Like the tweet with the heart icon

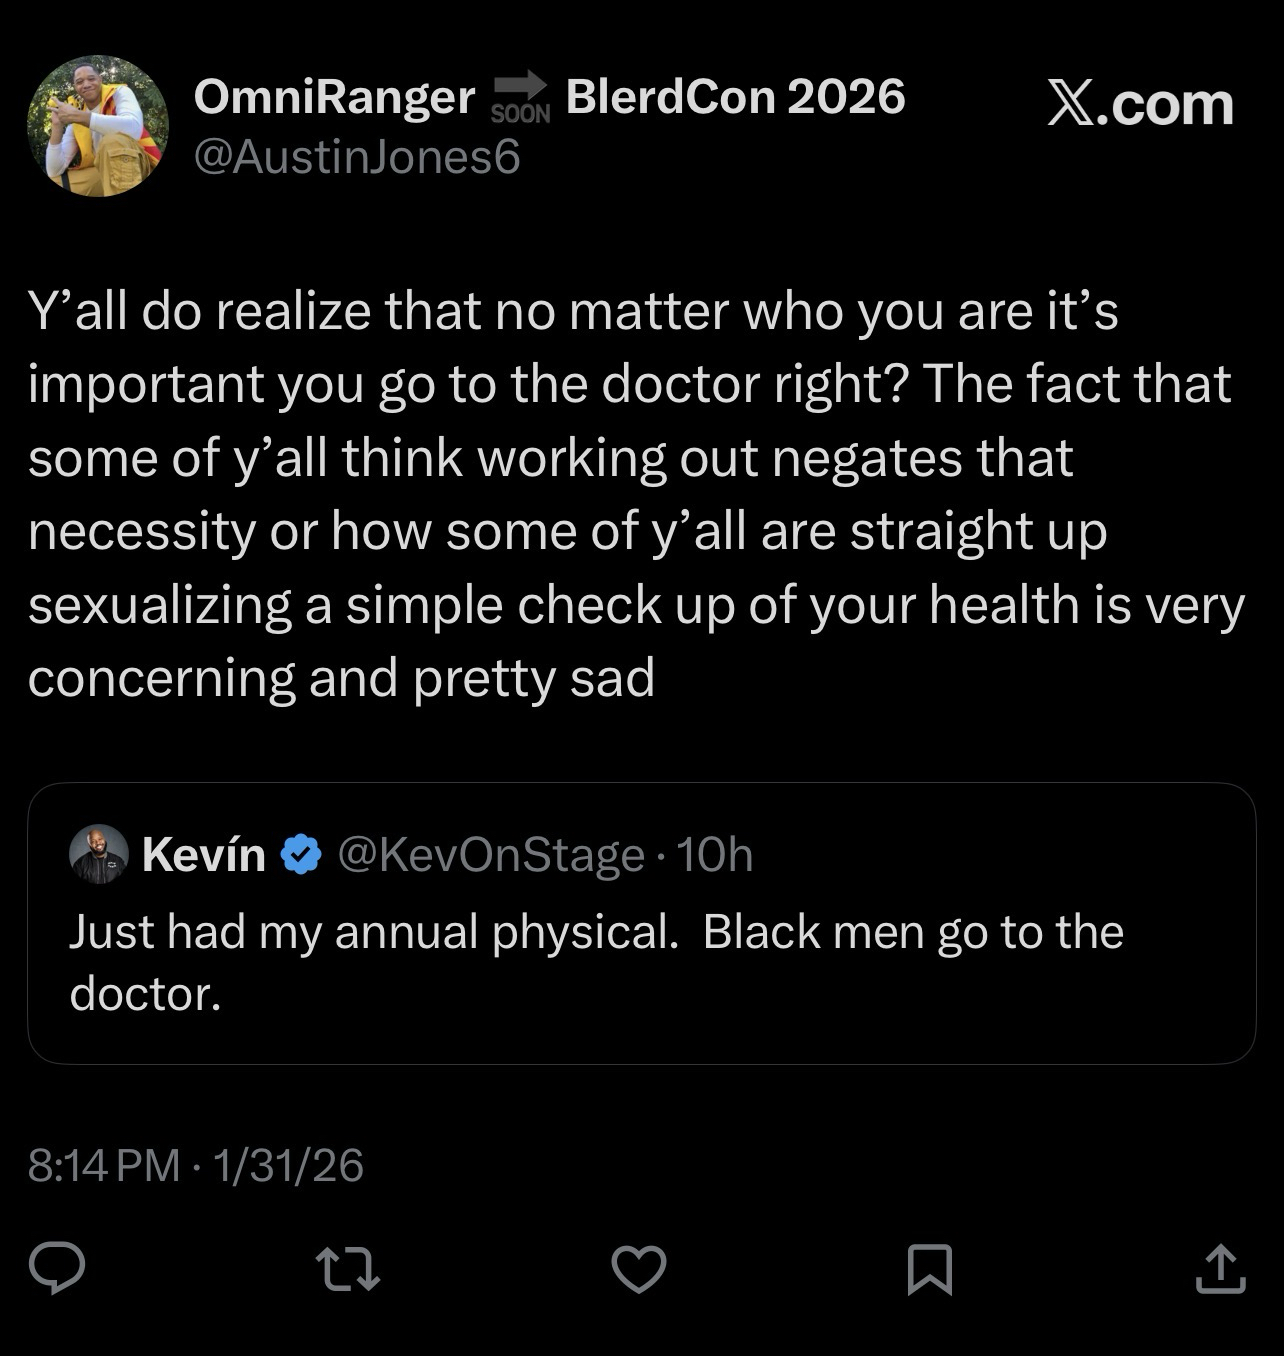click(x=638, y=1269)
